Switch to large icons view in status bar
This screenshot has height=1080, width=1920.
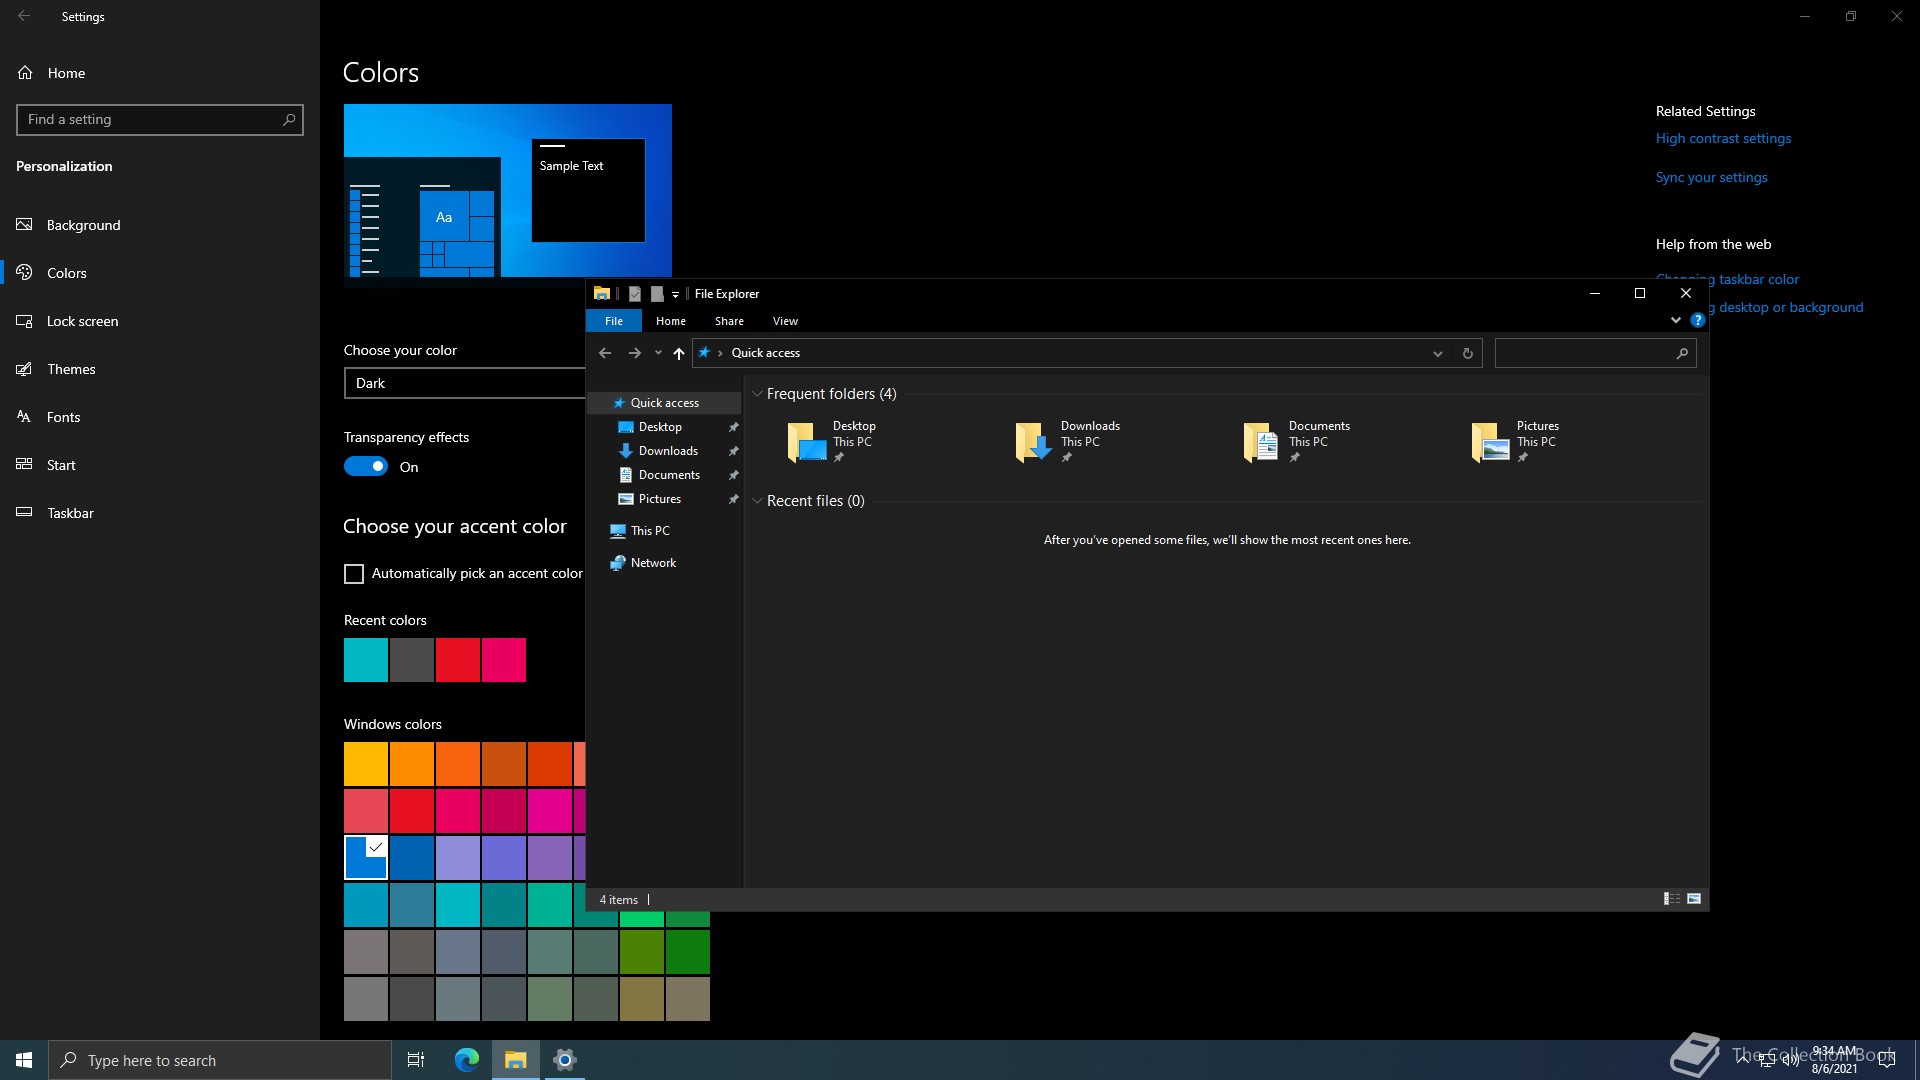(x=1694, y=899)
